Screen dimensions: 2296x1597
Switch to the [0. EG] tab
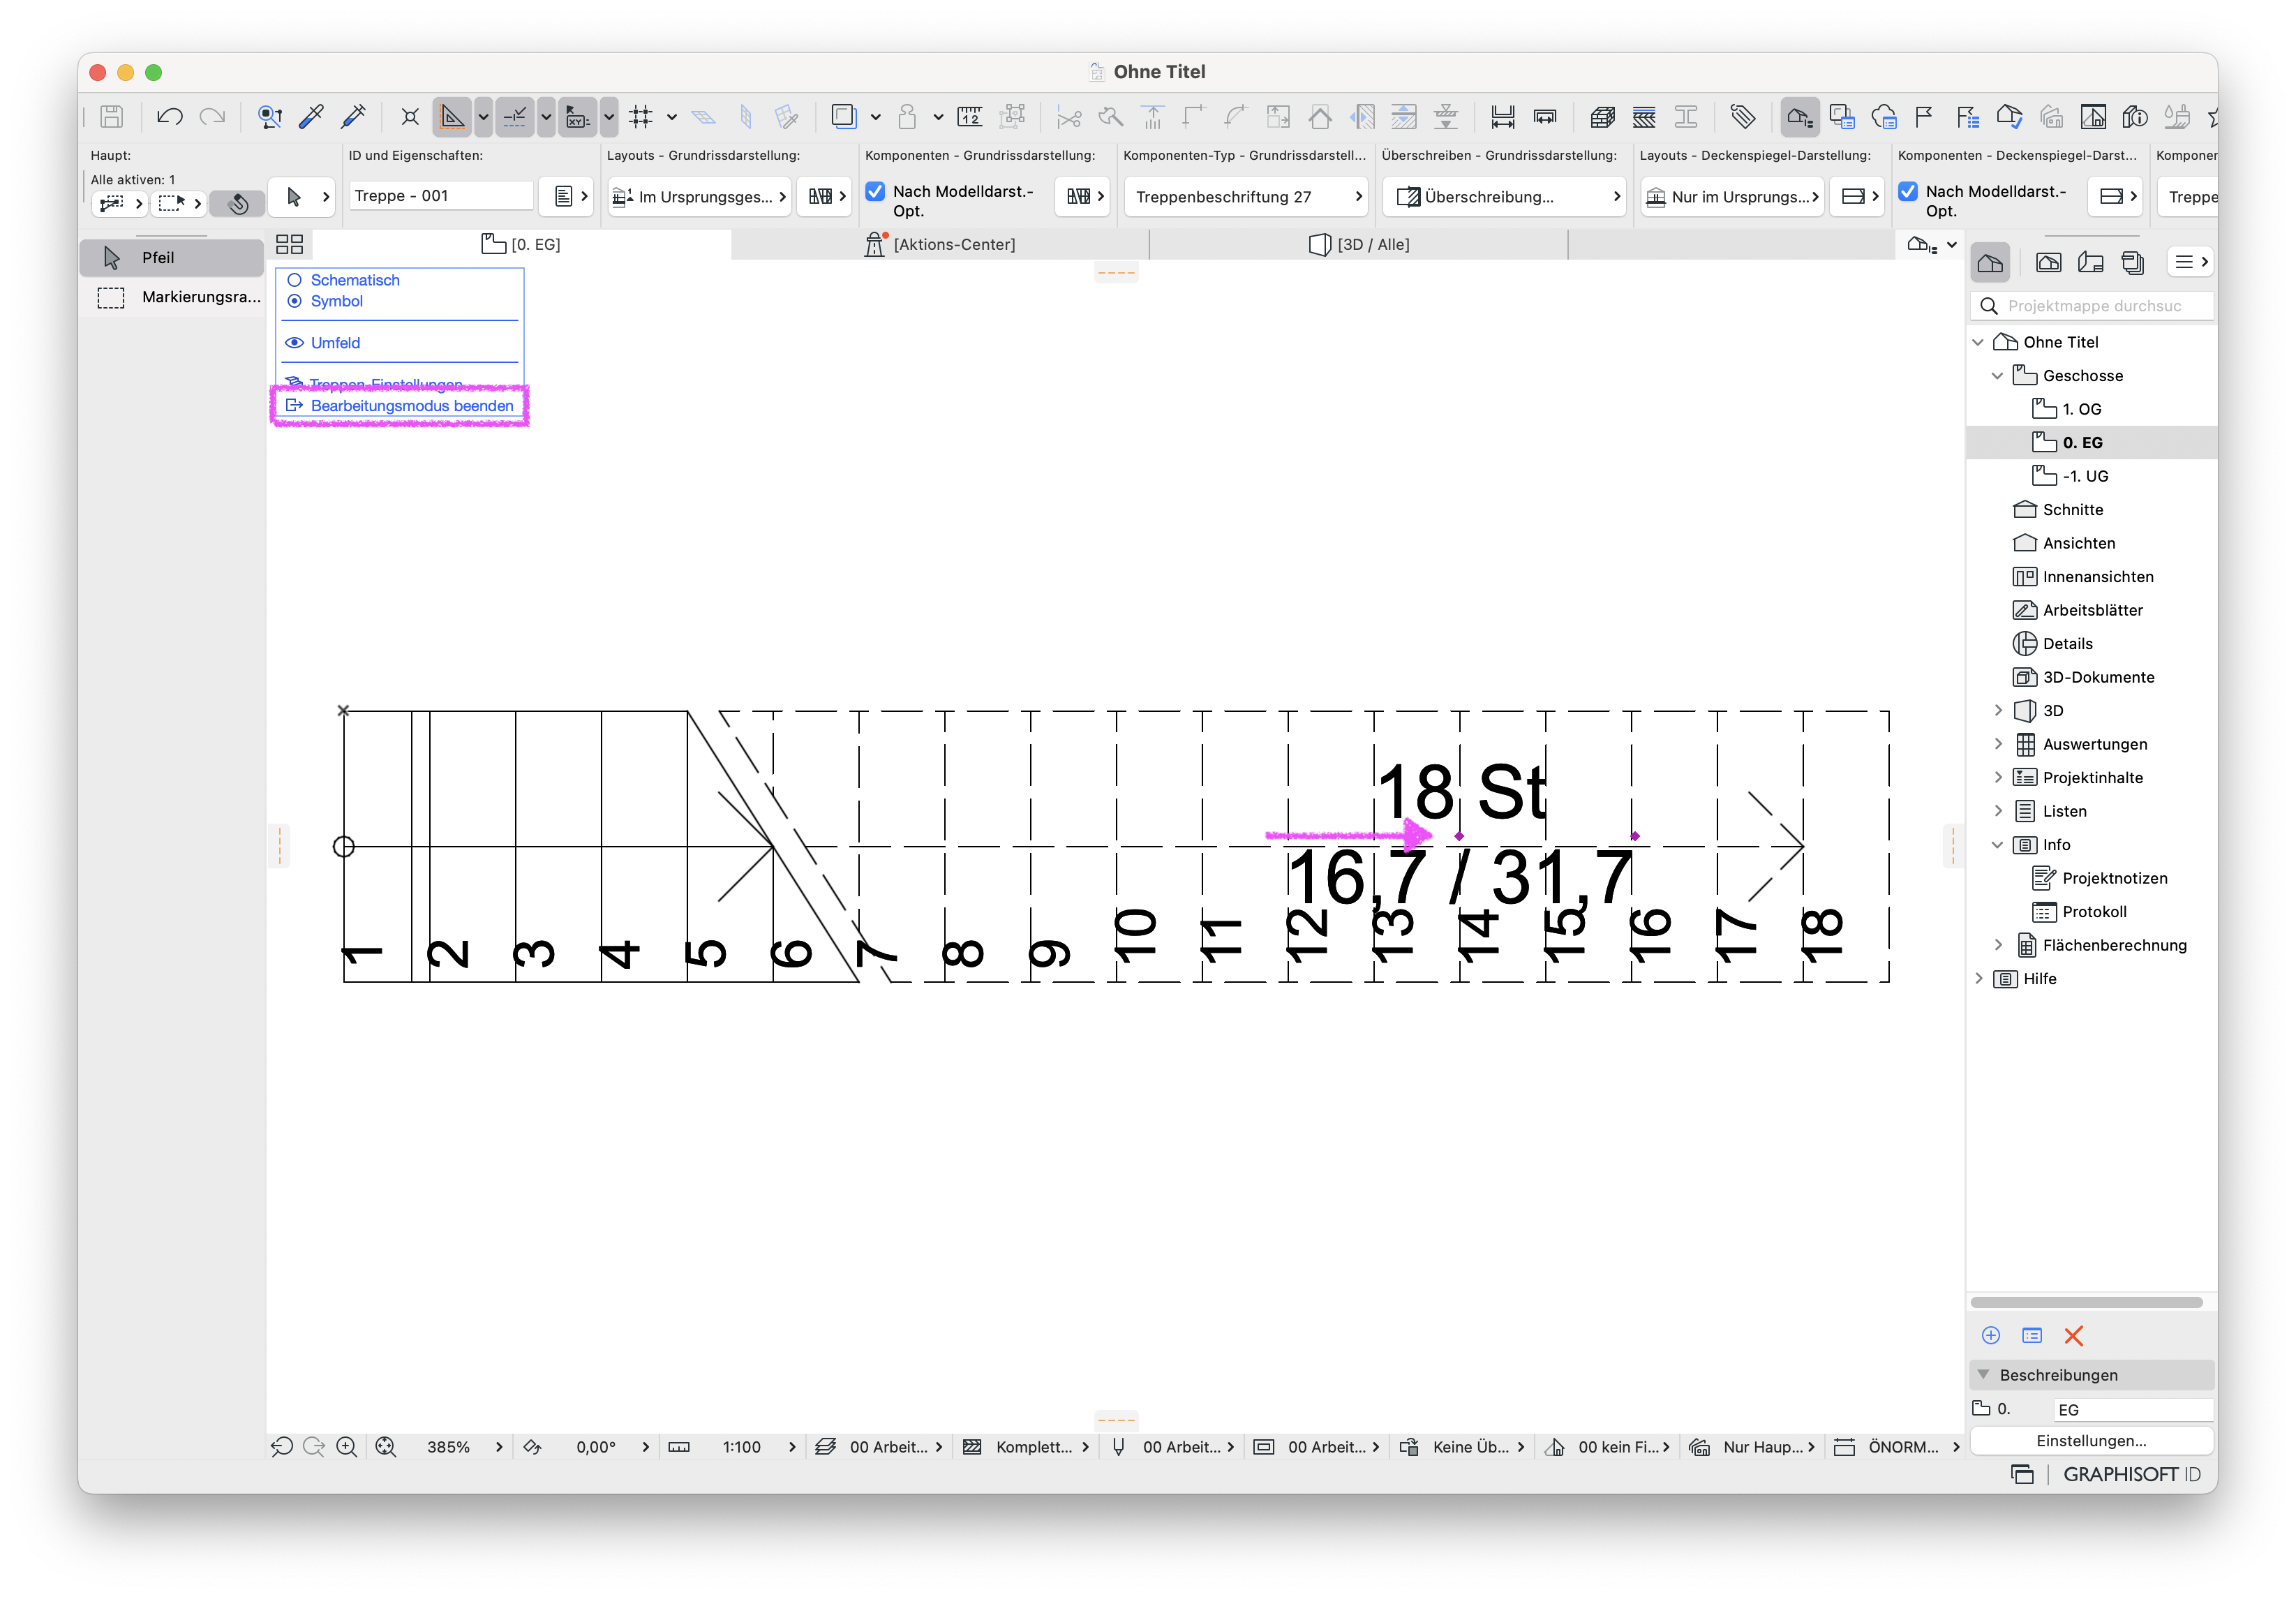(x=521, y=244)
